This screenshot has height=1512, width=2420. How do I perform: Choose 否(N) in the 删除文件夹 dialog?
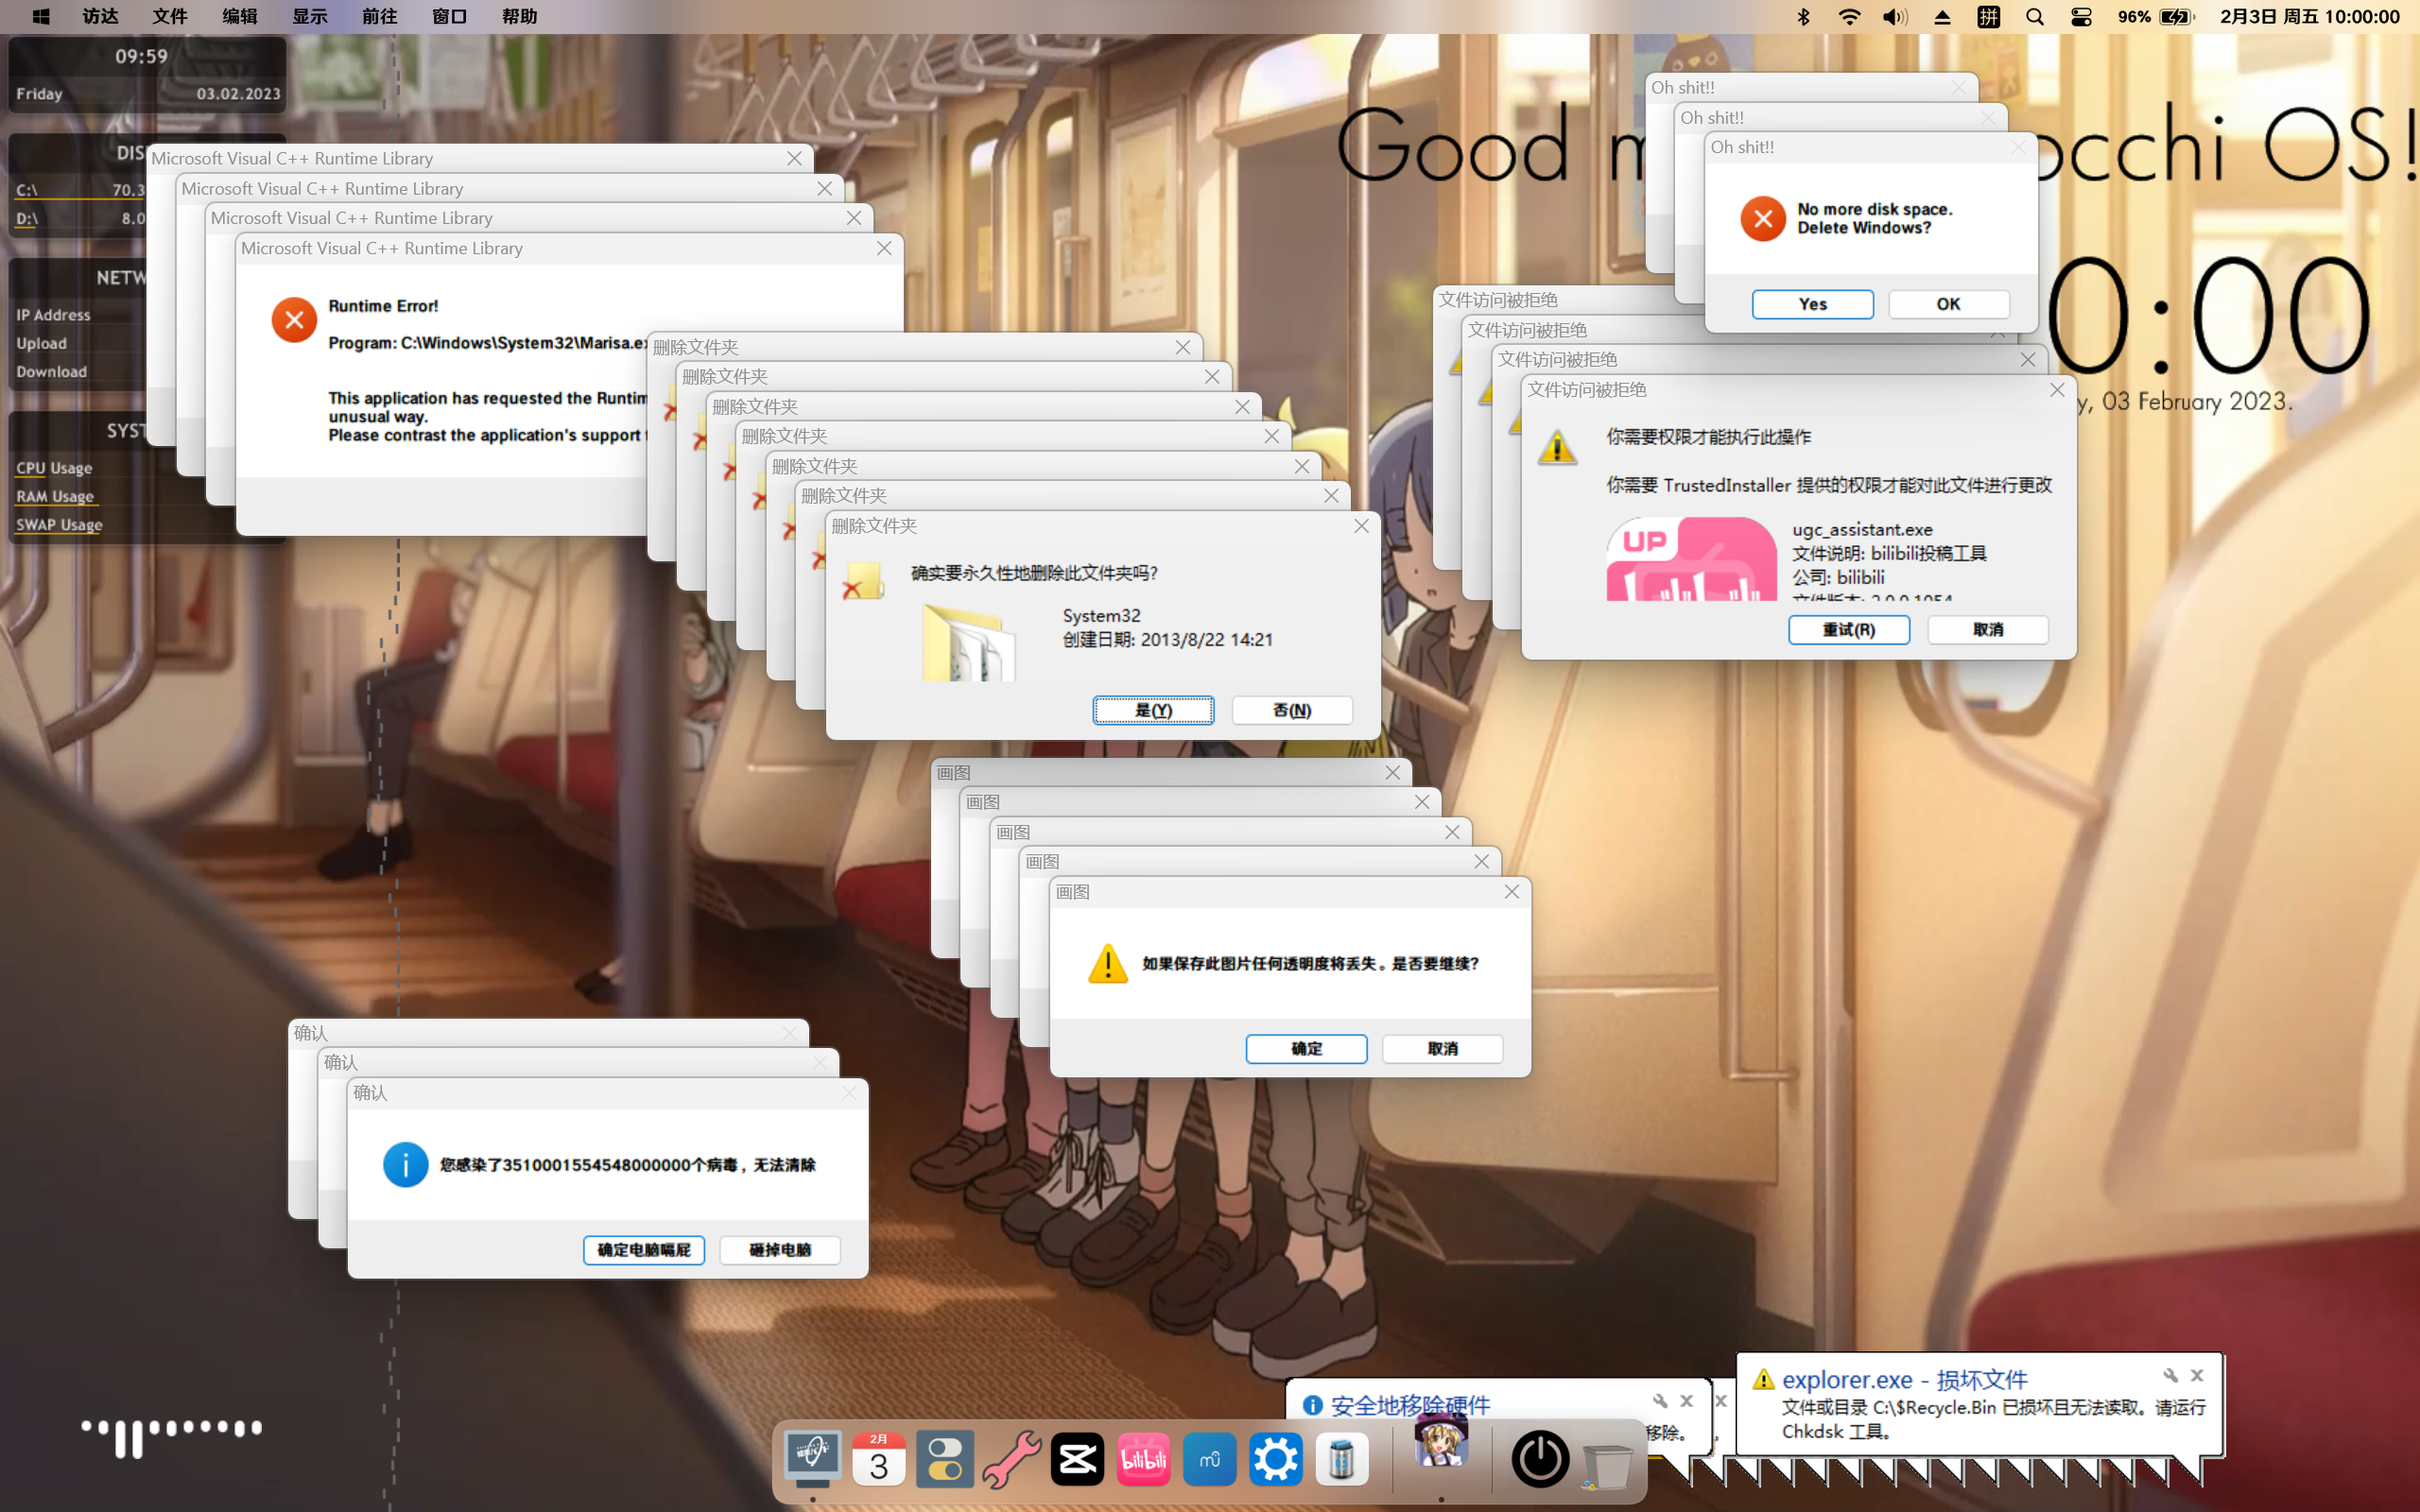[x=1292, y=710]
